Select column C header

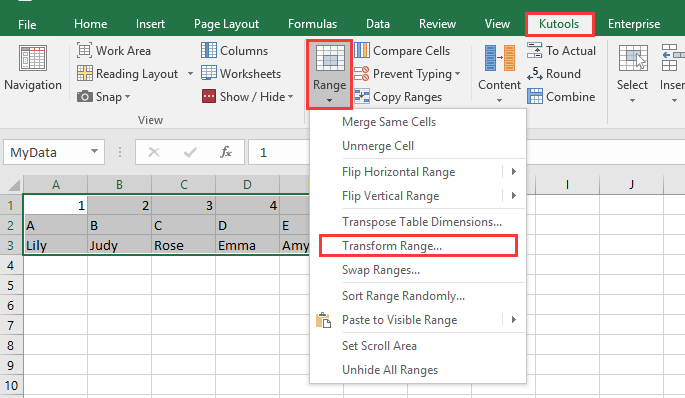tap(183, 185)
